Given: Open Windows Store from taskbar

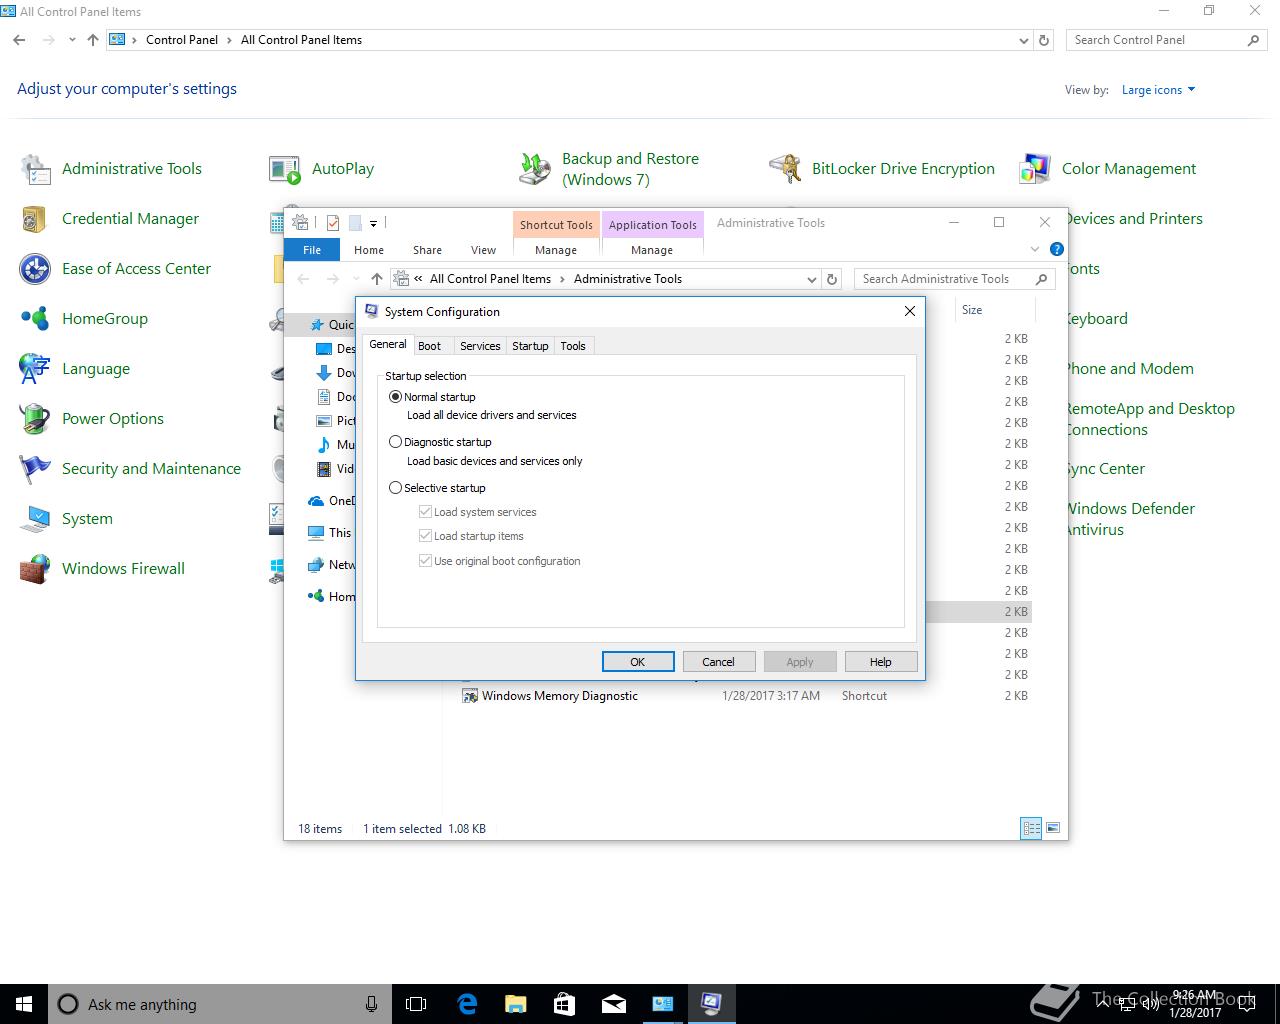Looking at the screenshot, I should (564, 1004).
